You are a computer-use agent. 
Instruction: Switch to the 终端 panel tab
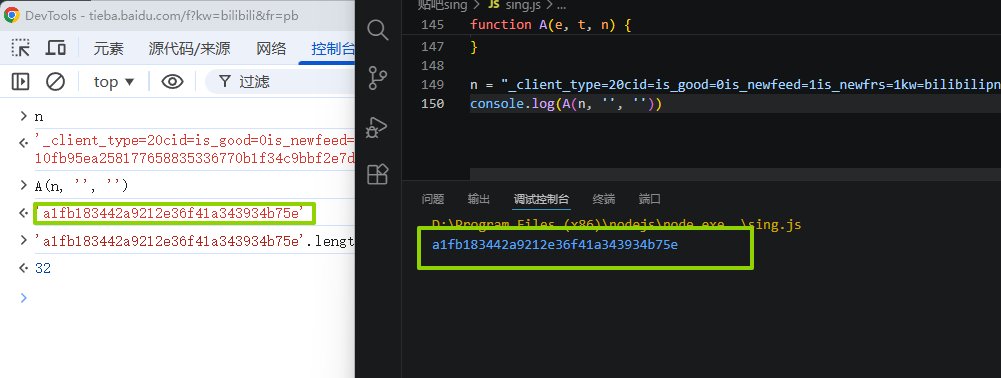coord(604,199)
